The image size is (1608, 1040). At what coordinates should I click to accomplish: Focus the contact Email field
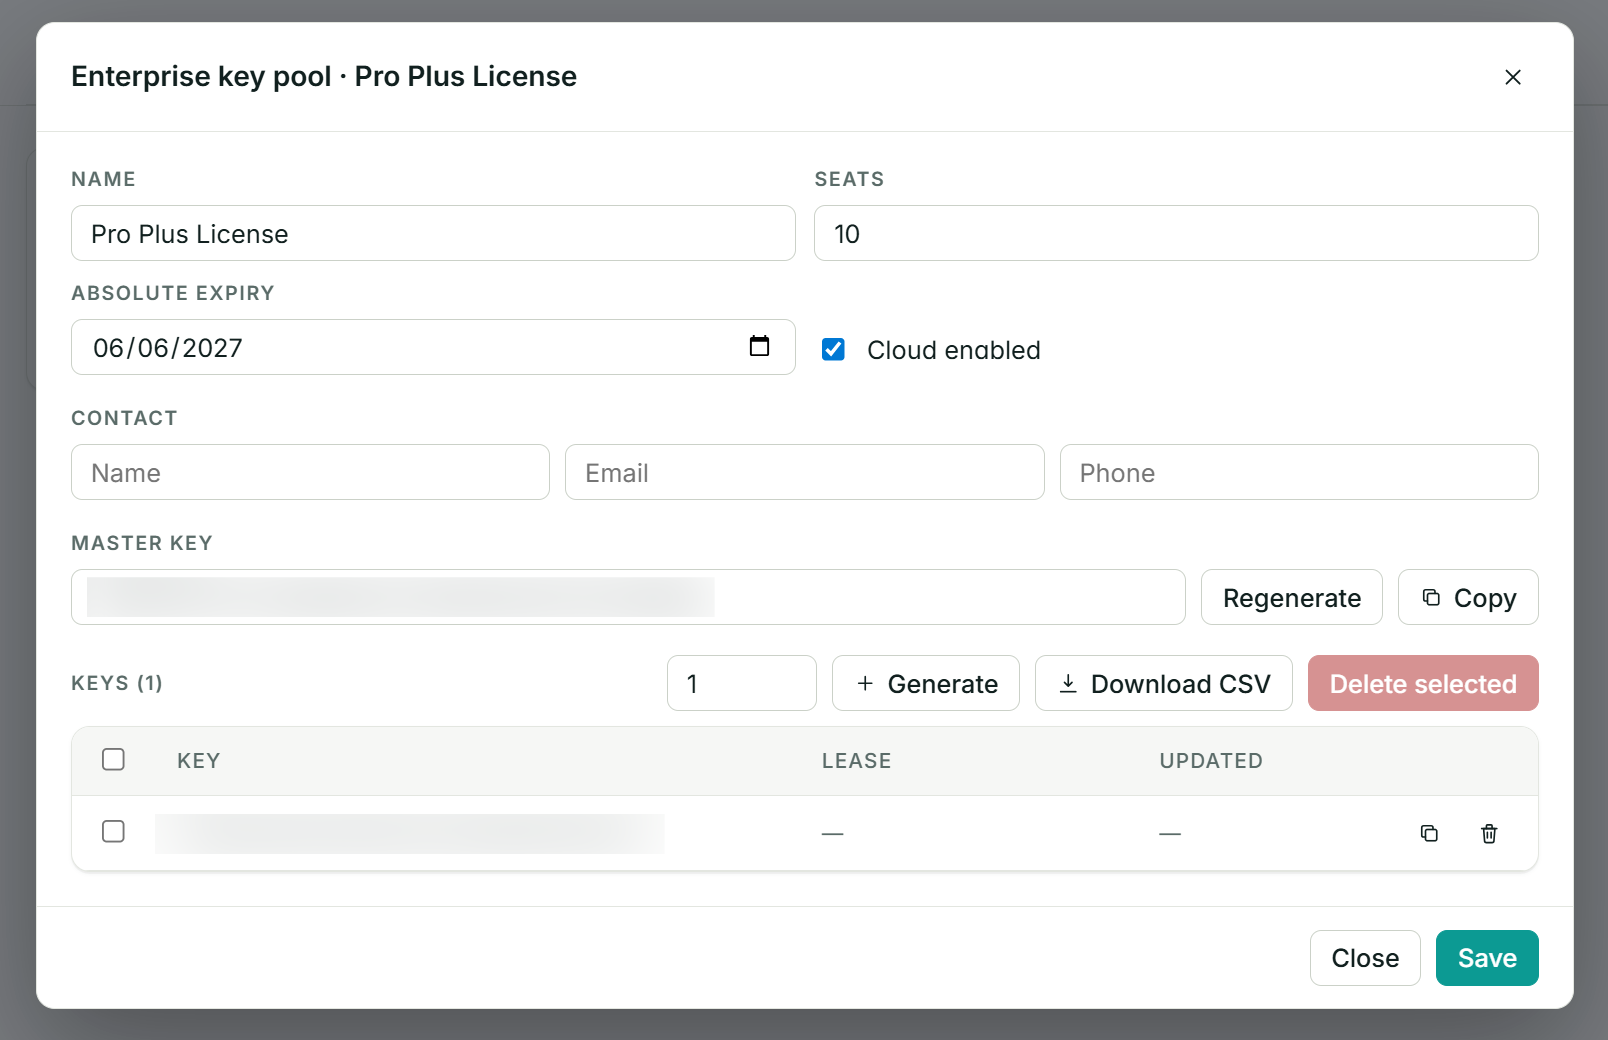point(804,472)
